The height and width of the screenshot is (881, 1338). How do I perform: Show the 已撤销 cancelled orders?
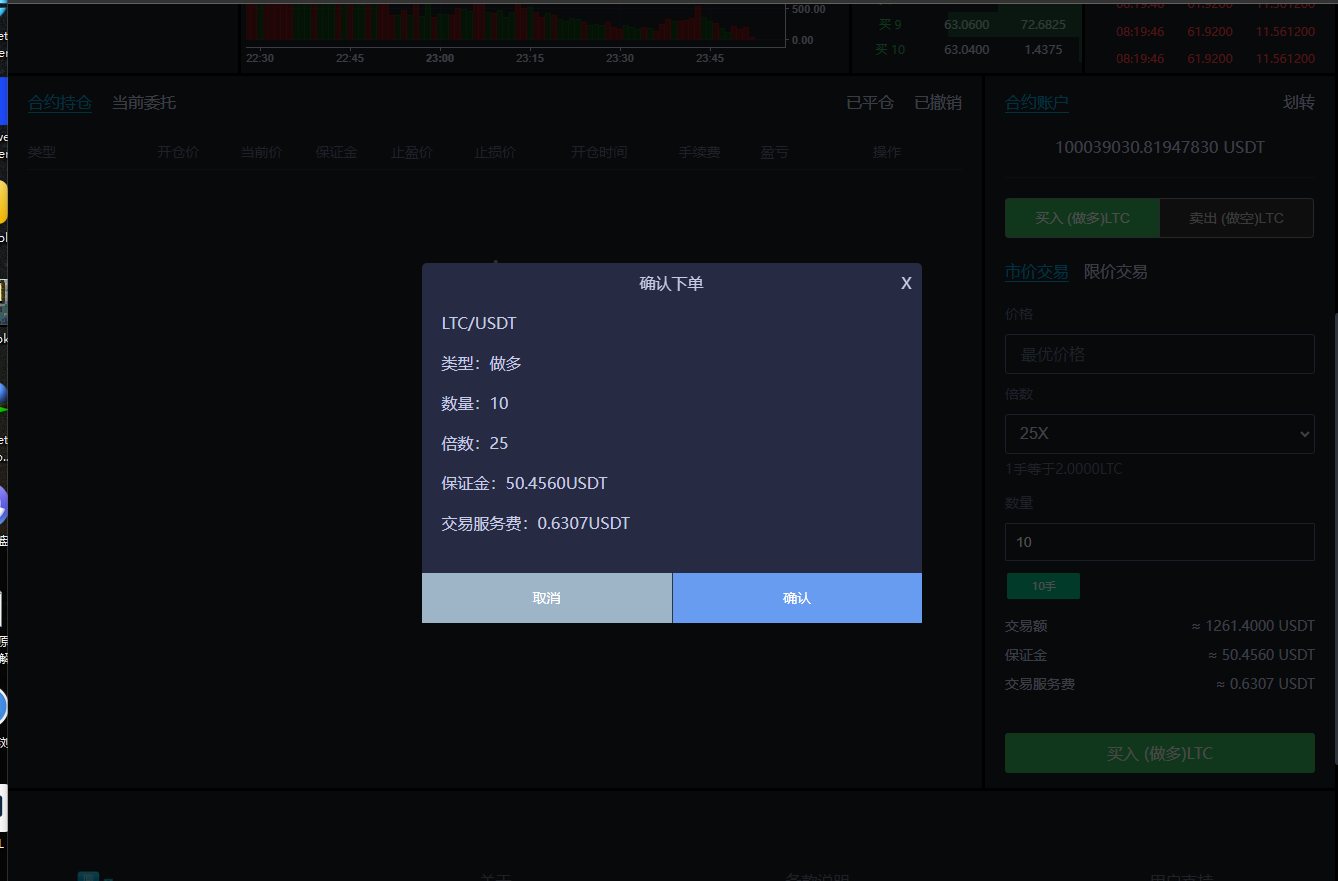pos(938,102)
